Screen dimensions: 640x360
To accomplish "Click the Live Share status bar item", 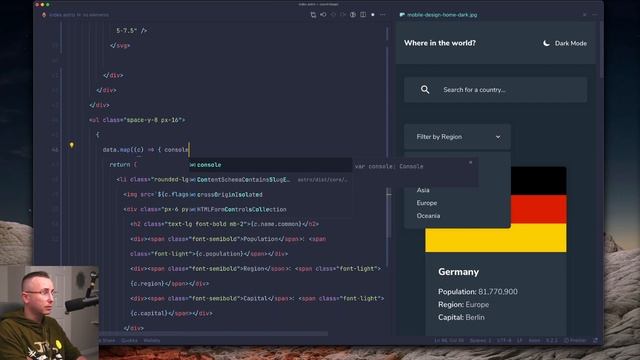I will [x=108, y=340].
